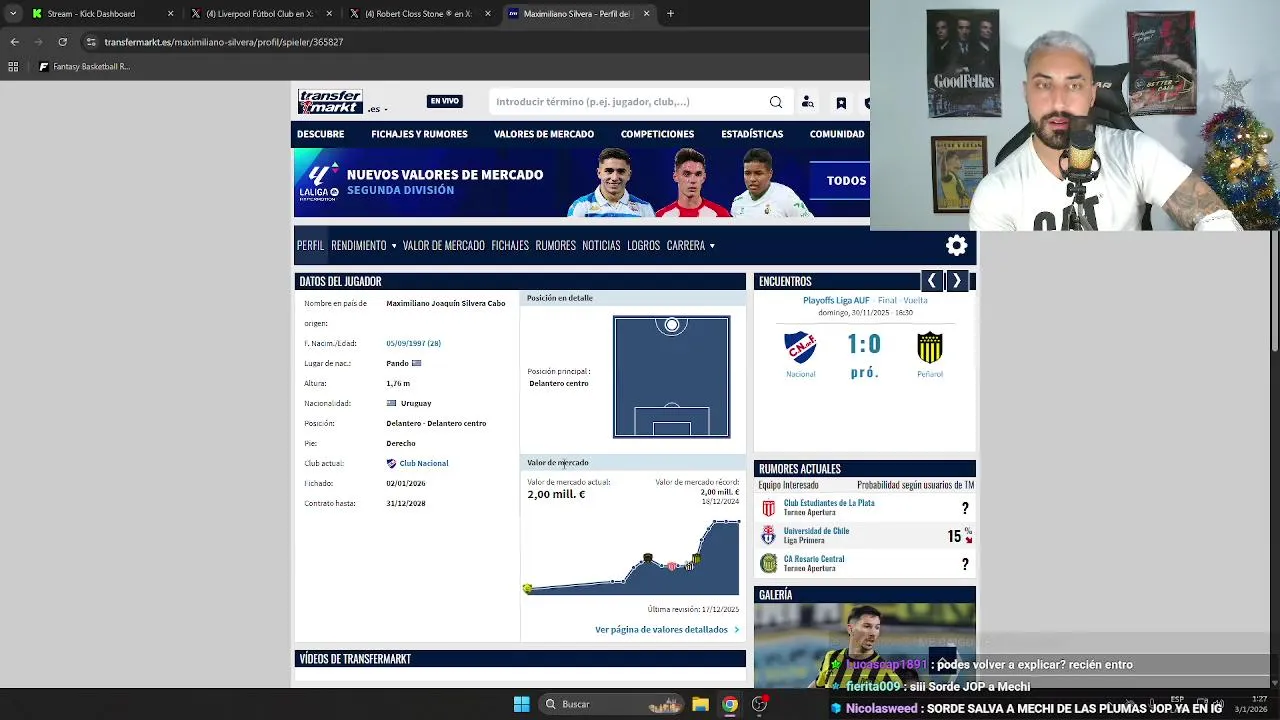Click the site info icon in address bar
The height and width of the screenshot is (720, 1280).
pyautogui.click(x=91, y=42)
